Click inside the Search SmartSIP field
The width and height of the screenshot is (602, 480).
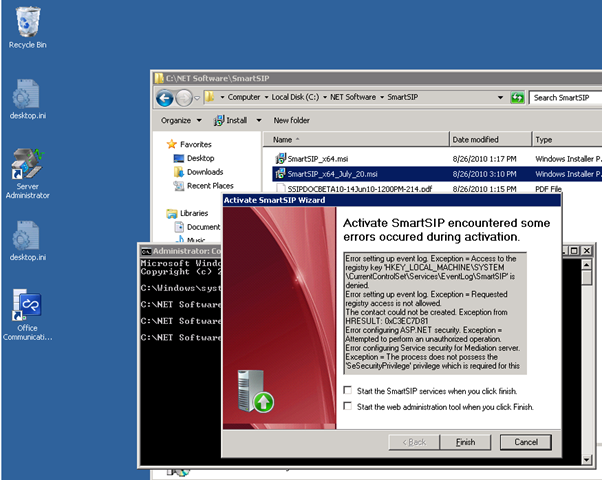[x=565, y=98]
